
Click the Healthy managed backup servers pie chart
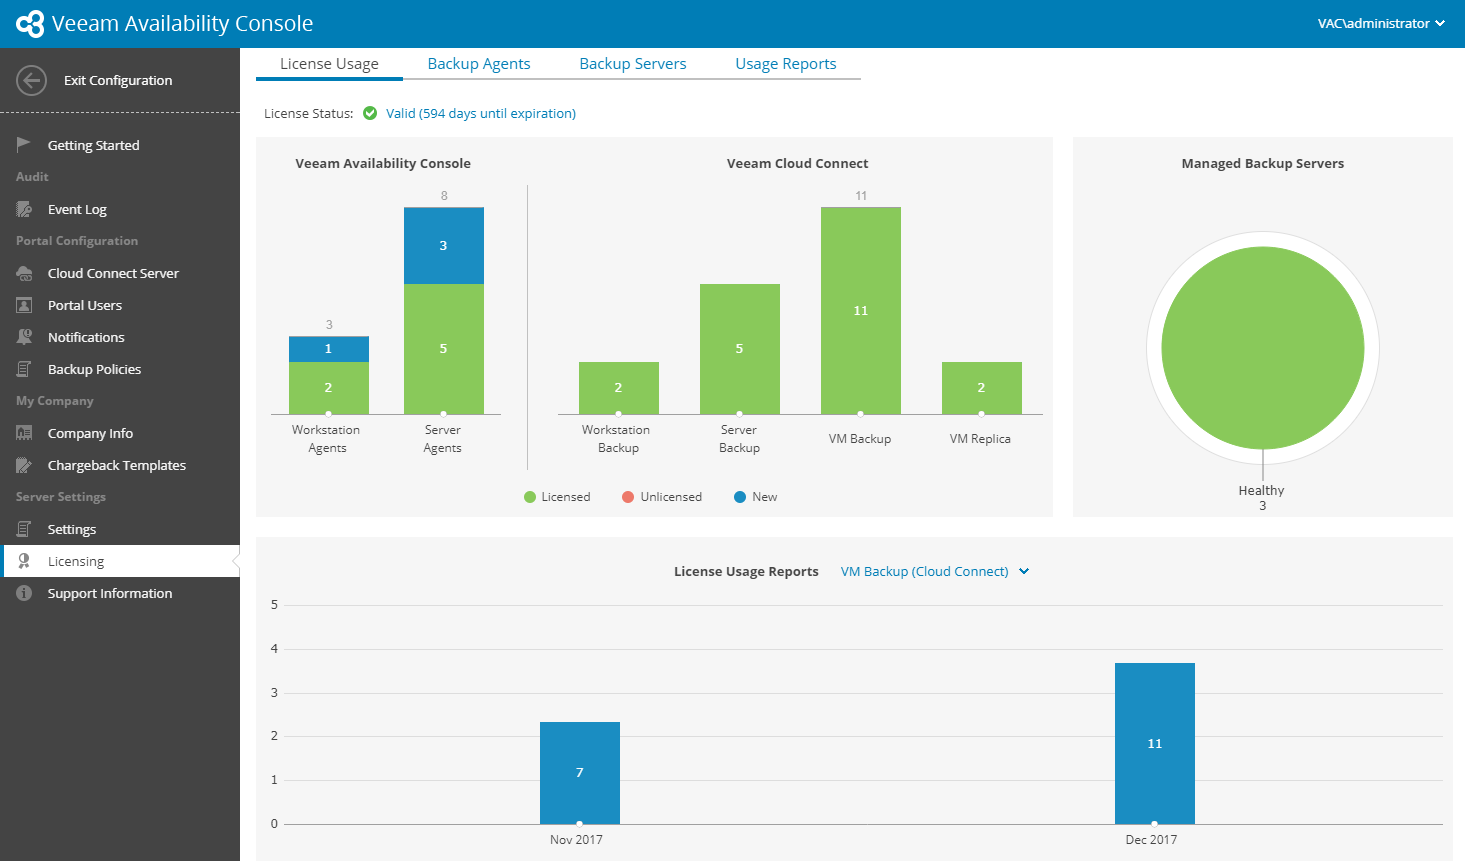pos(1263,348)
